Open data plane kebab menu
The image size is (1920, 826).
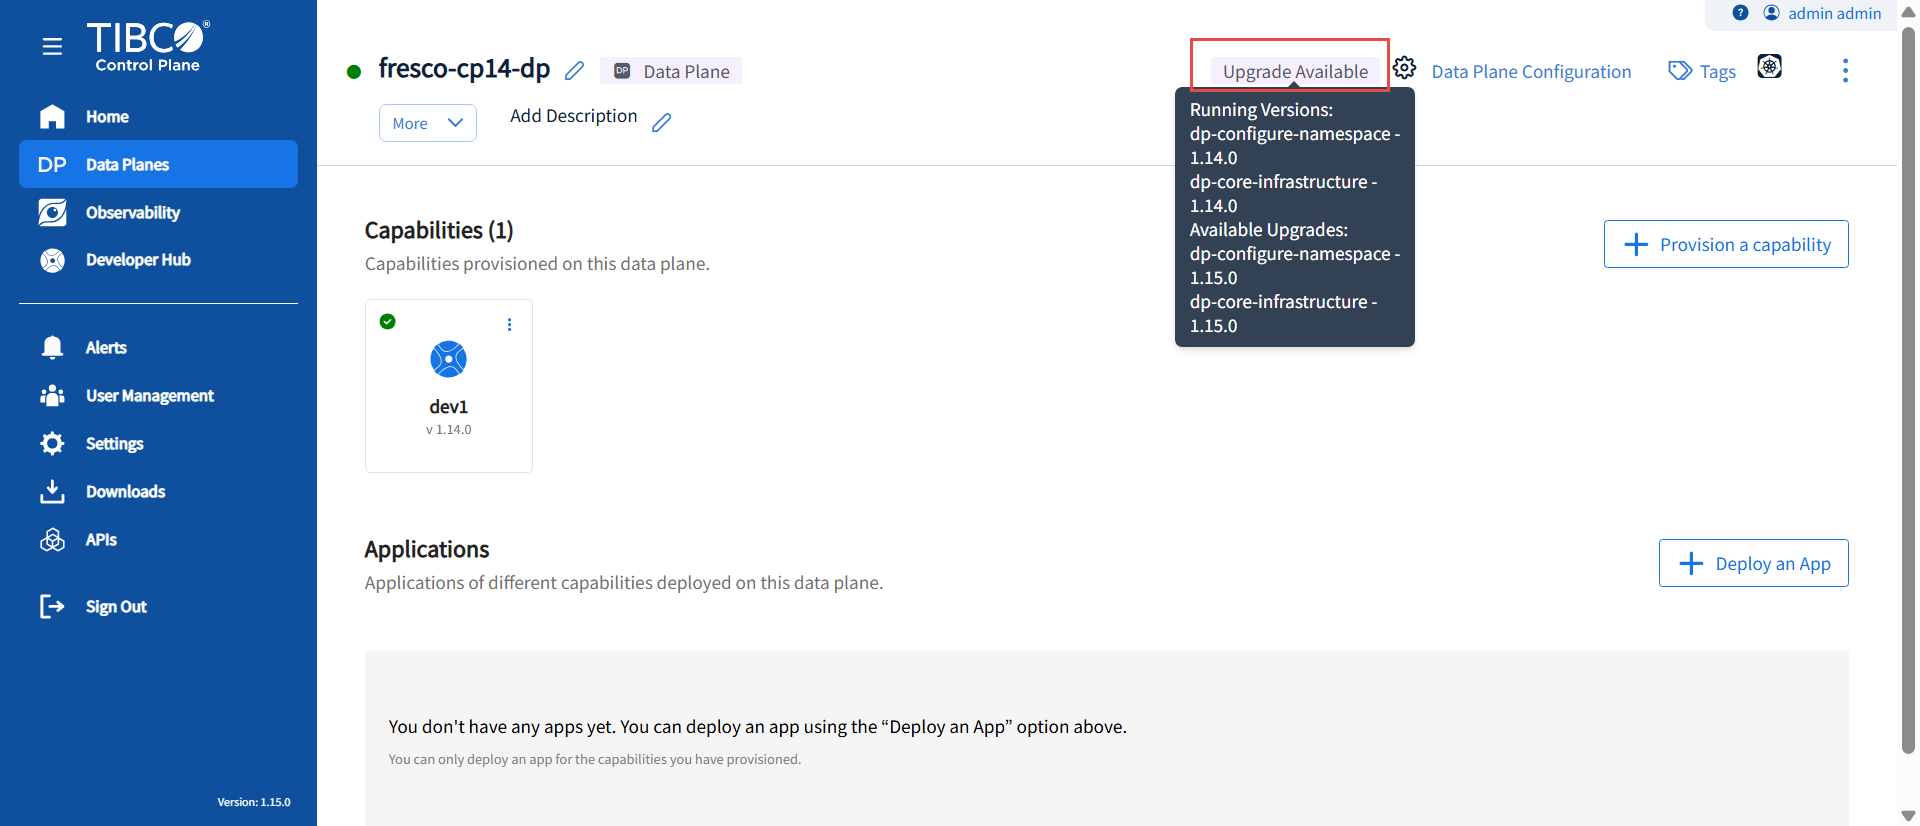coord(1845,71)
